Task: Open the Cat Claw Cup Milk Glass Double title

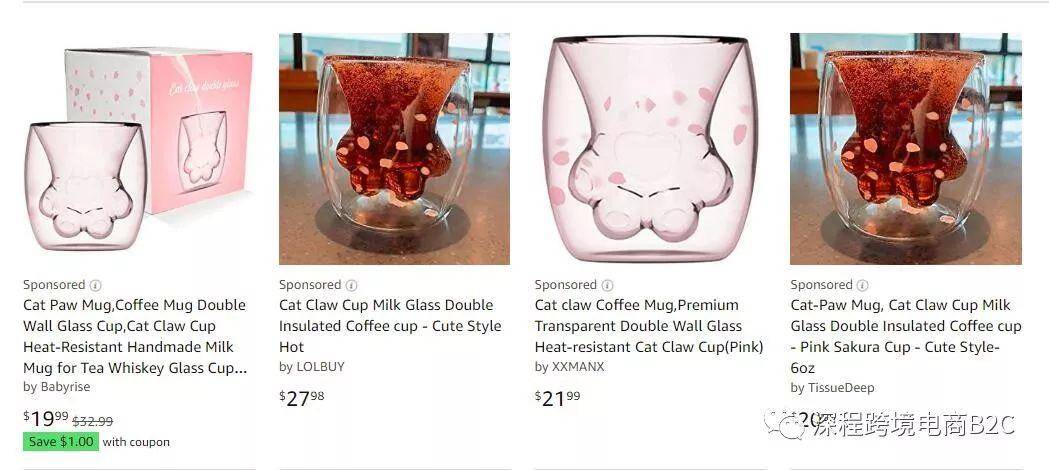Action: (x=390, y=326)
